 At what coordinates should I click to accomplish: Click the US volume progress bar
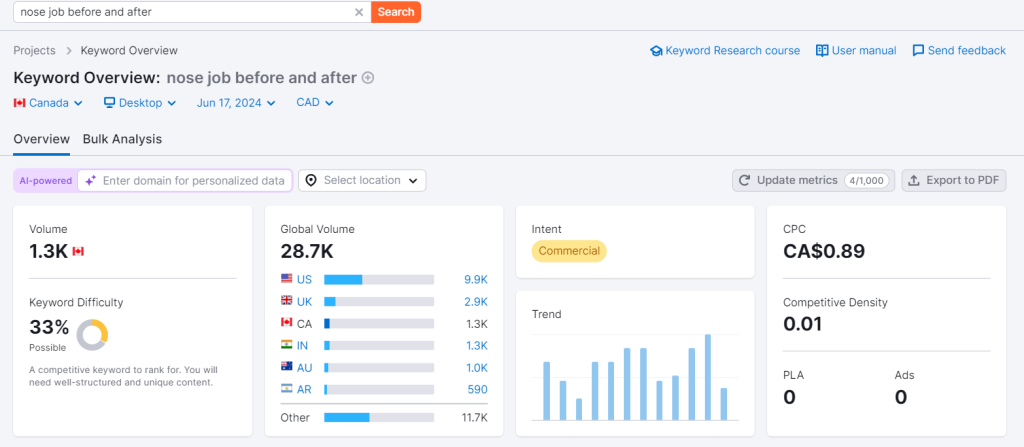[x=379, y=280]
